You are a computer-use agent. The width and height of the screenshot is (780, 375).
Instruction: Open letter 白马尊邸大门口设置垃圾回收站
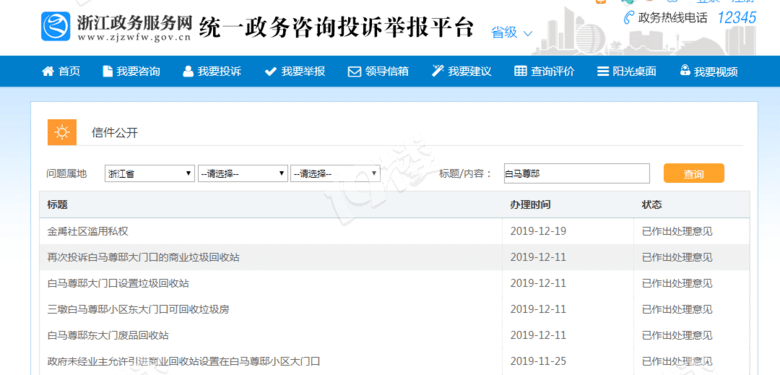(118, 283)
